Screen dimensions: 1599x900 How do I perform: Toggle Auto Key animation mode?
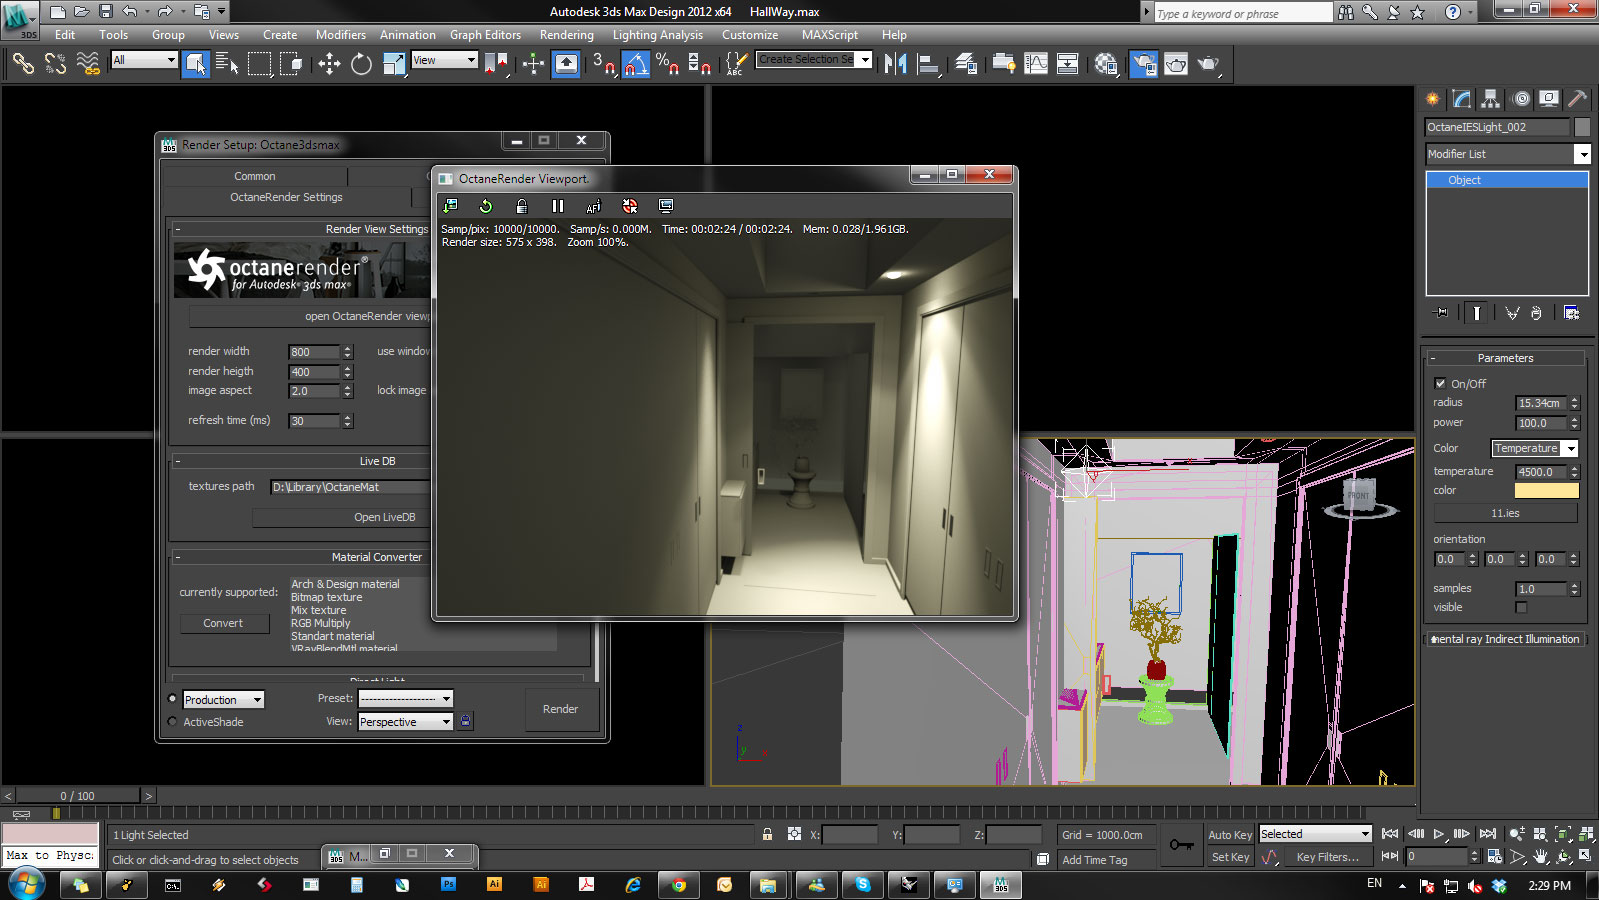click(1229, 835)
